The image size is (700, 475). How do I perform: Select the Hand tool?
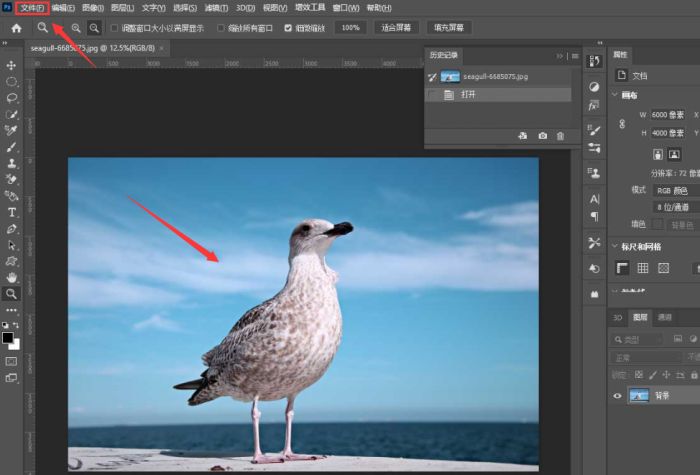(x=12, y=277)
